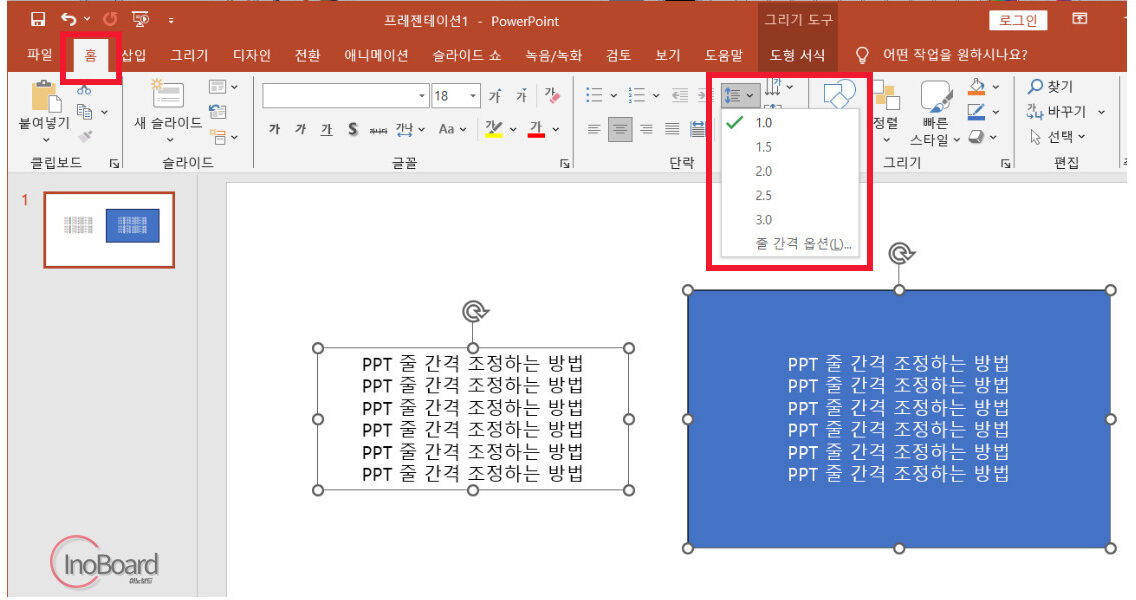
Task: Toggle the line spacing dropdown button
Action: coord(739,95)
